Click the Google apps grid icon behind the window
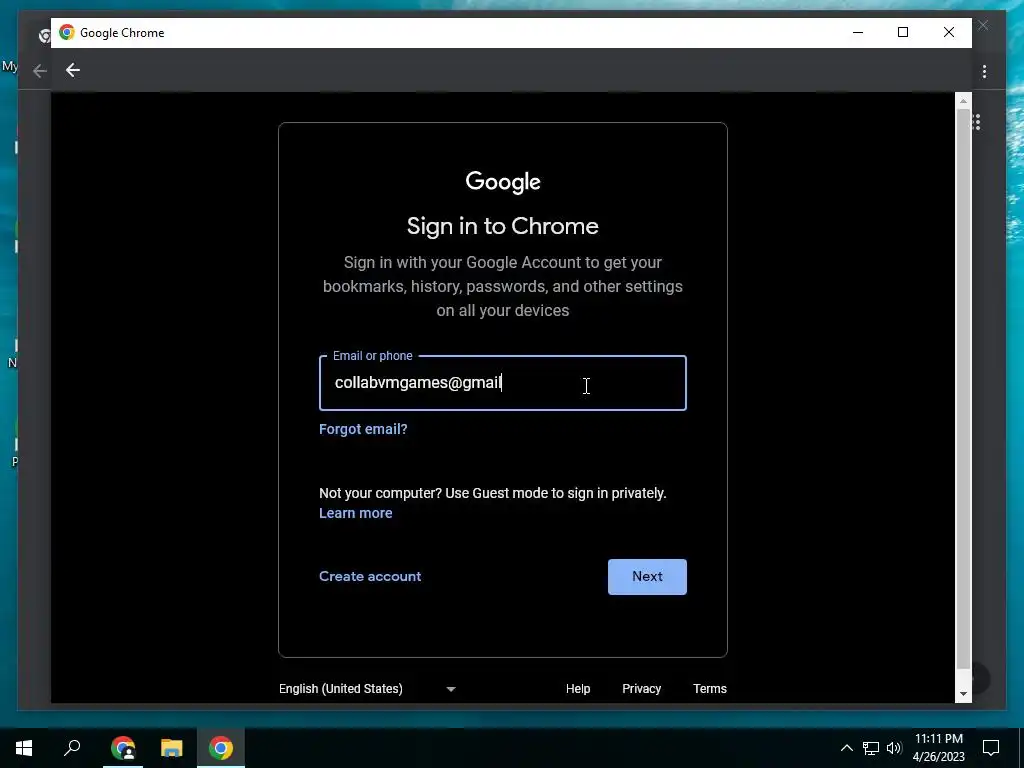Viewport: 1024px width, 768px height. 977,122
